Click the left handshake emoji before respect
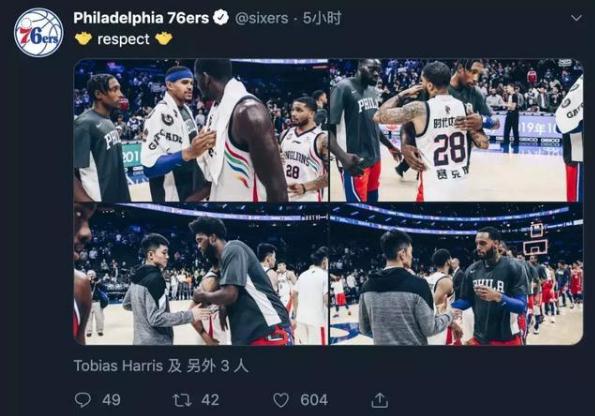Screen dimensions: 595x416 click(83, 38)
